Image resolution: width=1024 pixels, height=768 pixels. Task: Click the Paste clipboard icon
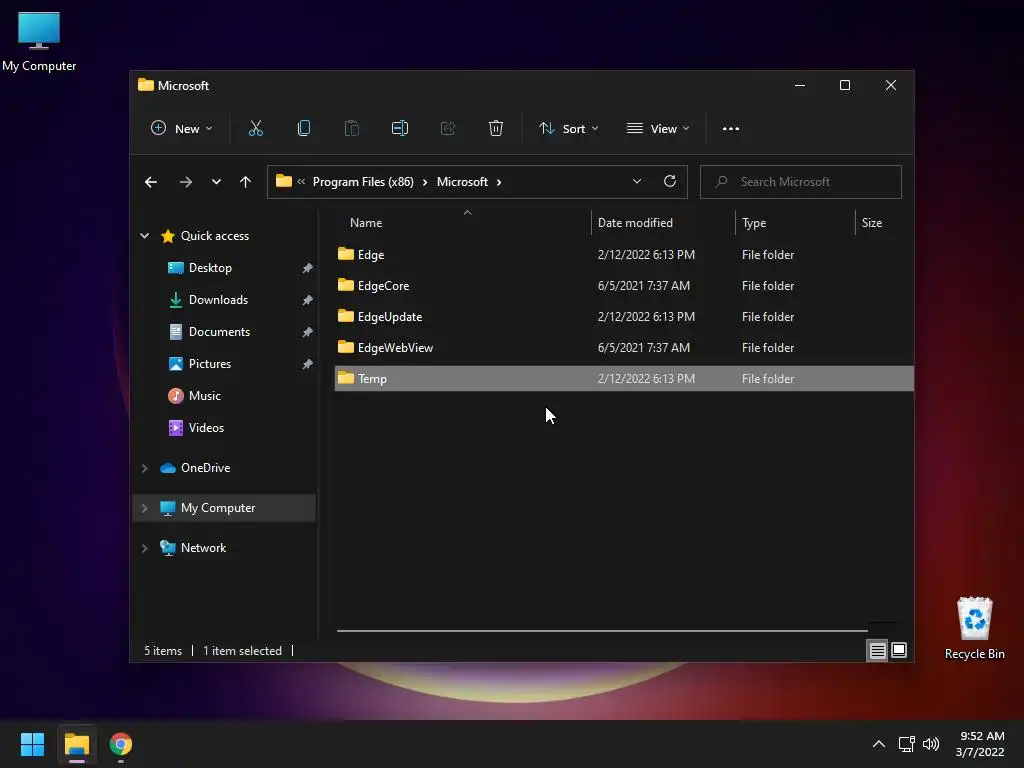tap(351, 129)
